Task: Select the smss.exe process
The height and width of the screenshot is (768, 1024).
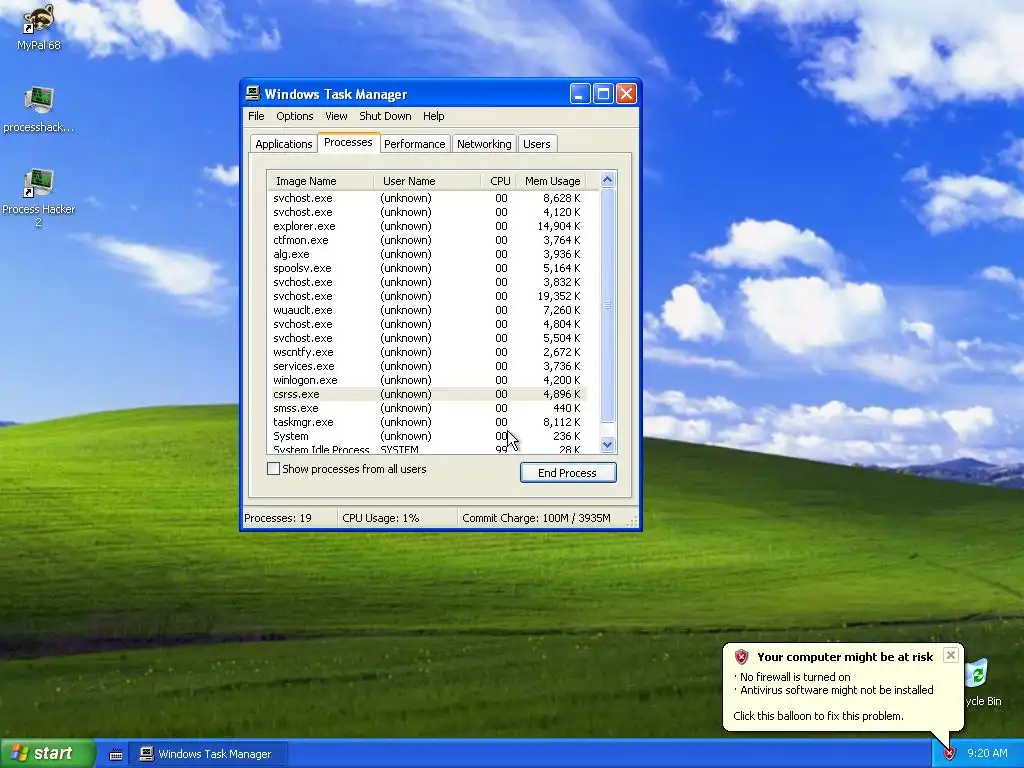Action: 427,408
